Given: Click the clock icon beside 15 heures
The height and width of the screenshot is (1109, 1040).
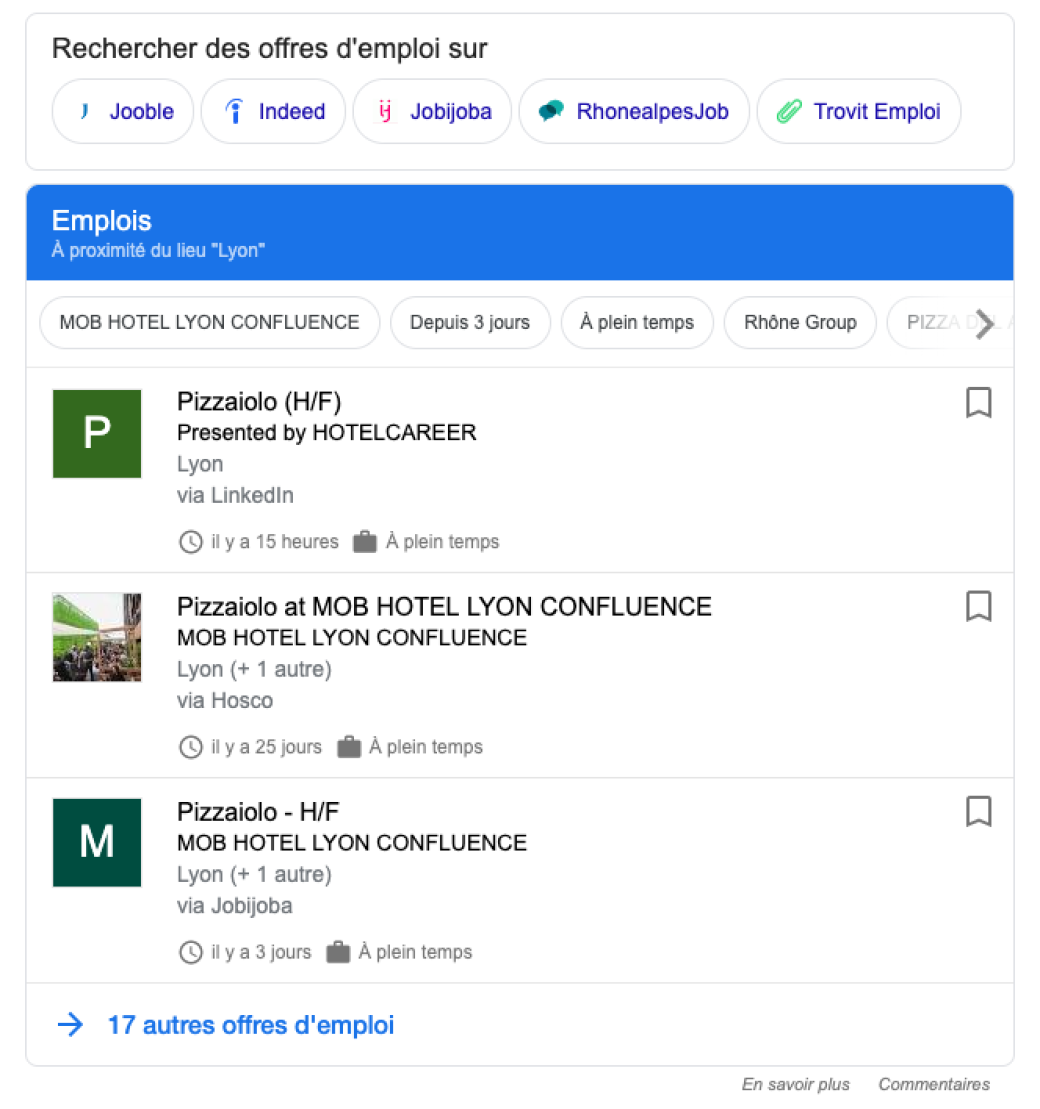Looking at the screenshot, I should coord(191,542).
